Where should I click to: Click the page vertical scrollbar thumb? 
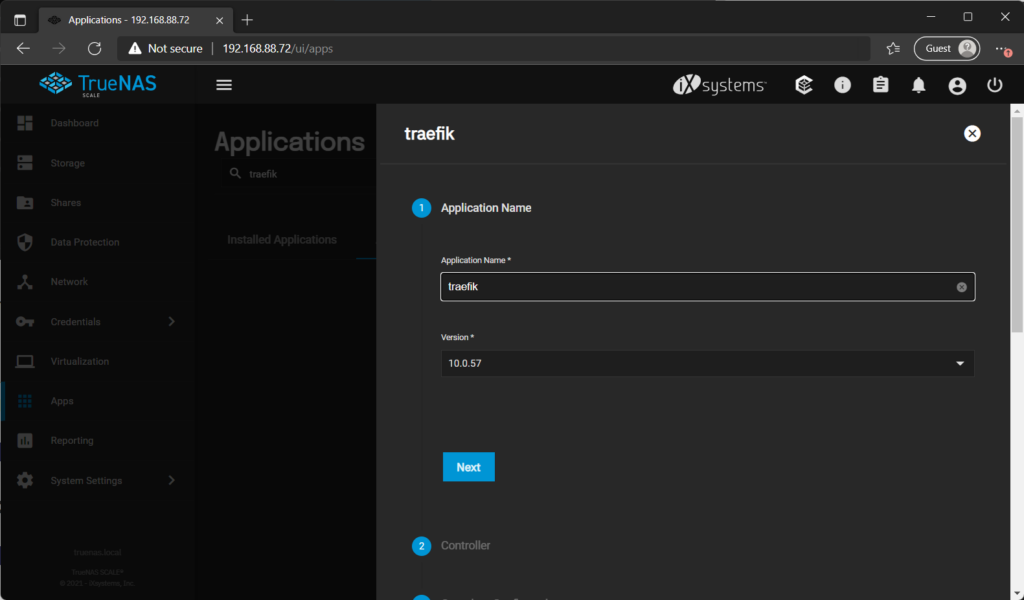pyautogui.click(x=1017, y=224)
